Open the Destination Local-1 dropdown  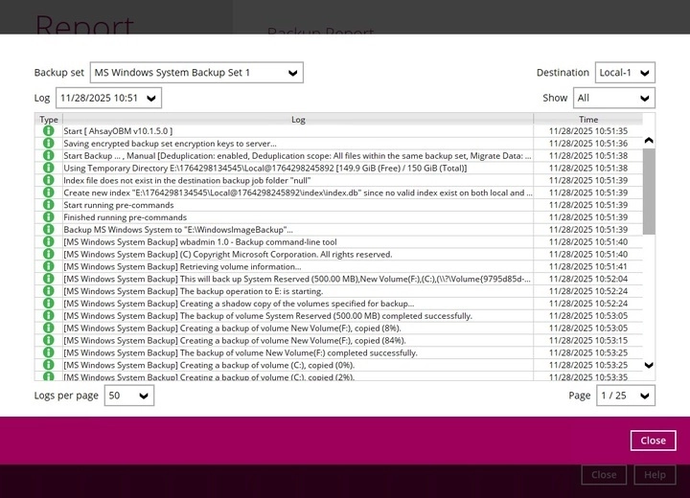point(625,73)
